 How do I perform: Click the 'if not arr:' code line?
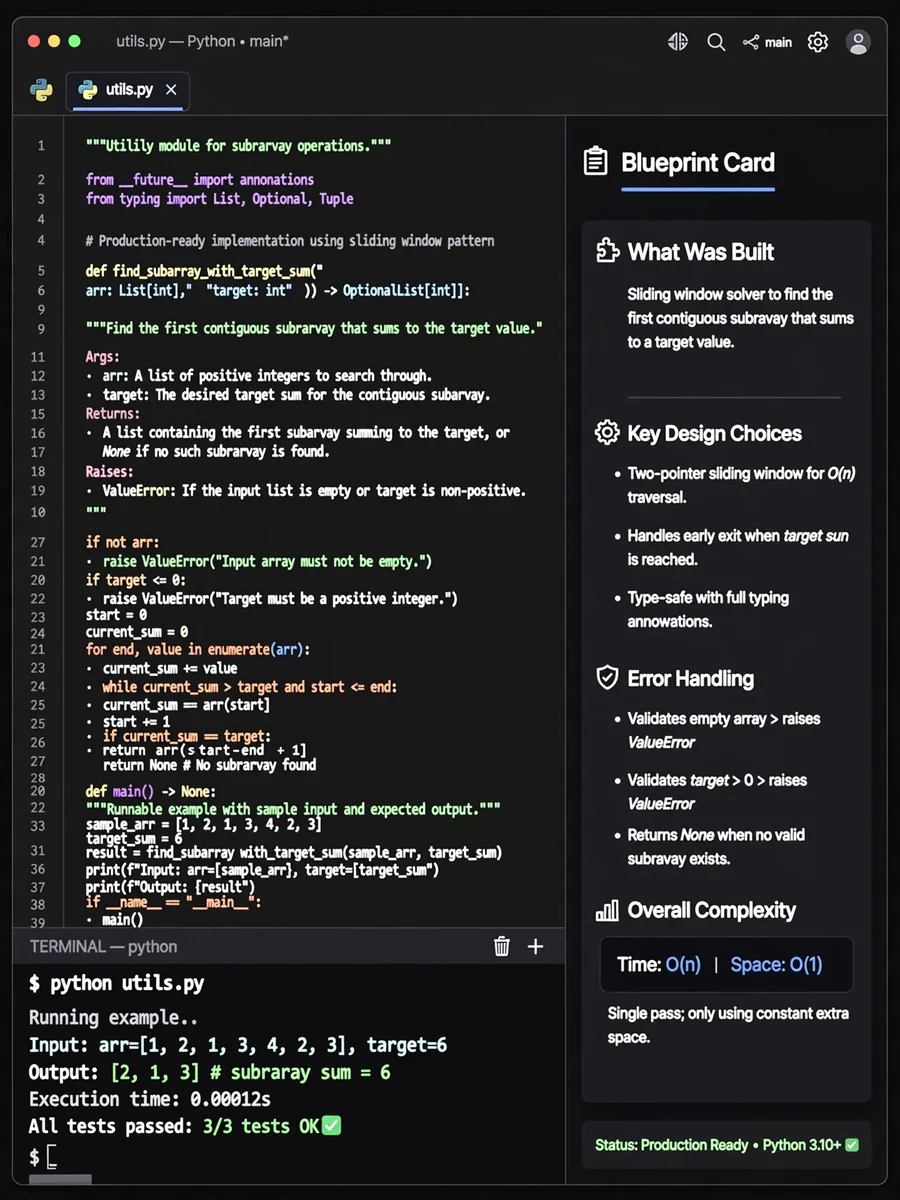122,542
